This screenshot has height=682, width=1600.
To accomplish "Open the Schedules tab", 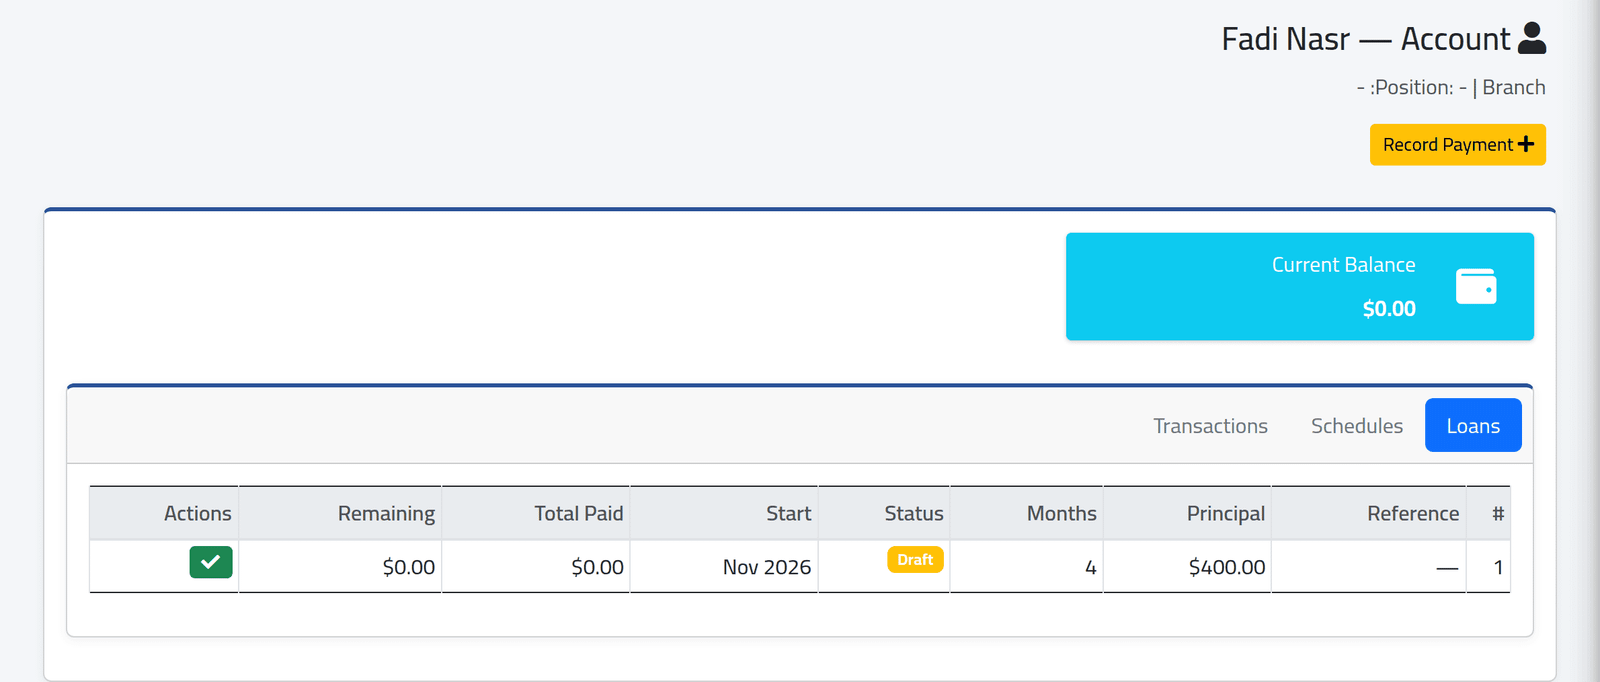I will [x=1357, y=426].
